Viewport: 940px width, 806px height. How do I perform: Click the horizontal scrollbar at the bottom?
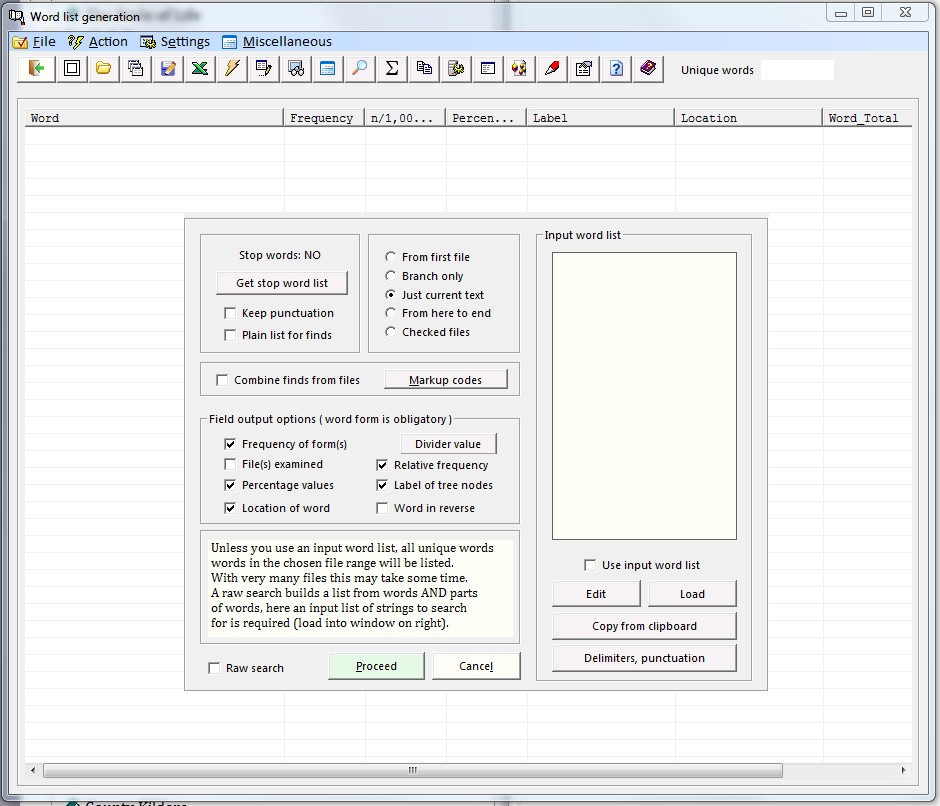(x=412, y=771)
